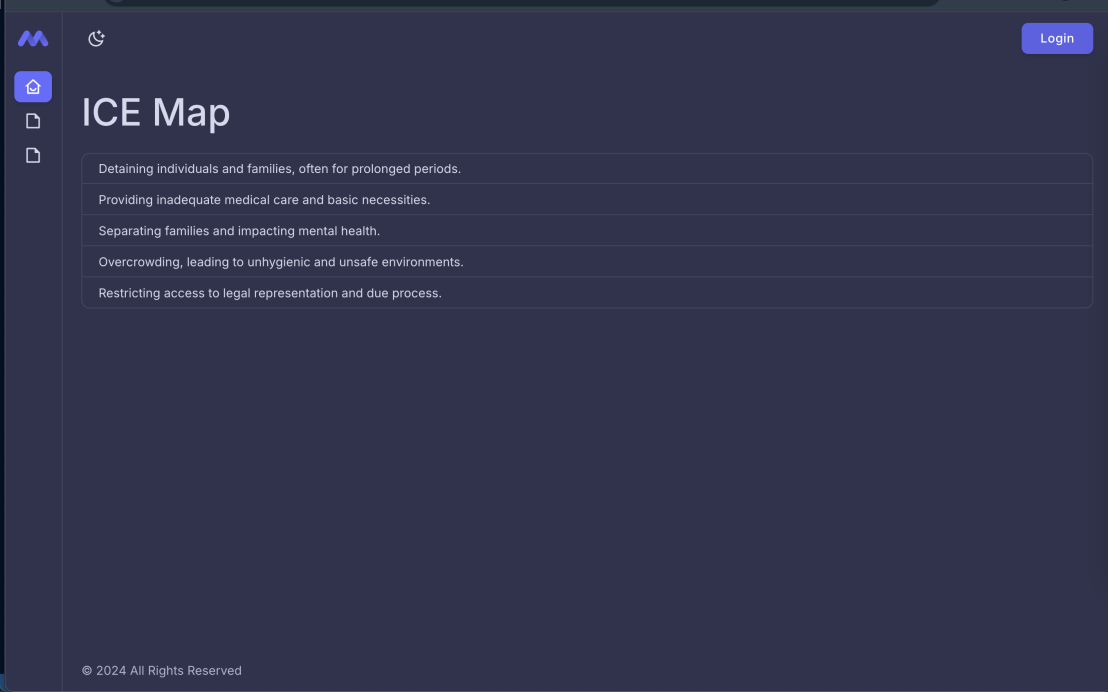Open the first document page sidebar icon

tap(33, 121)
